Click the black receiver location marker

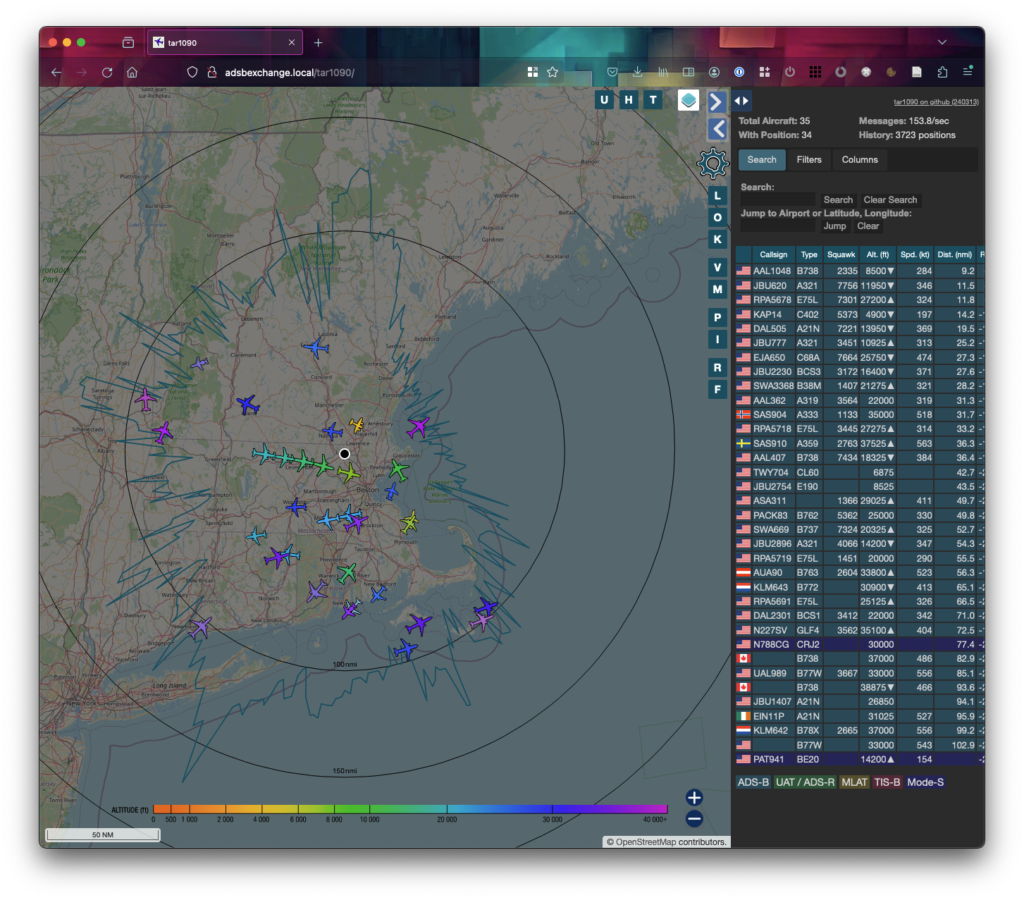click(344, 454)
